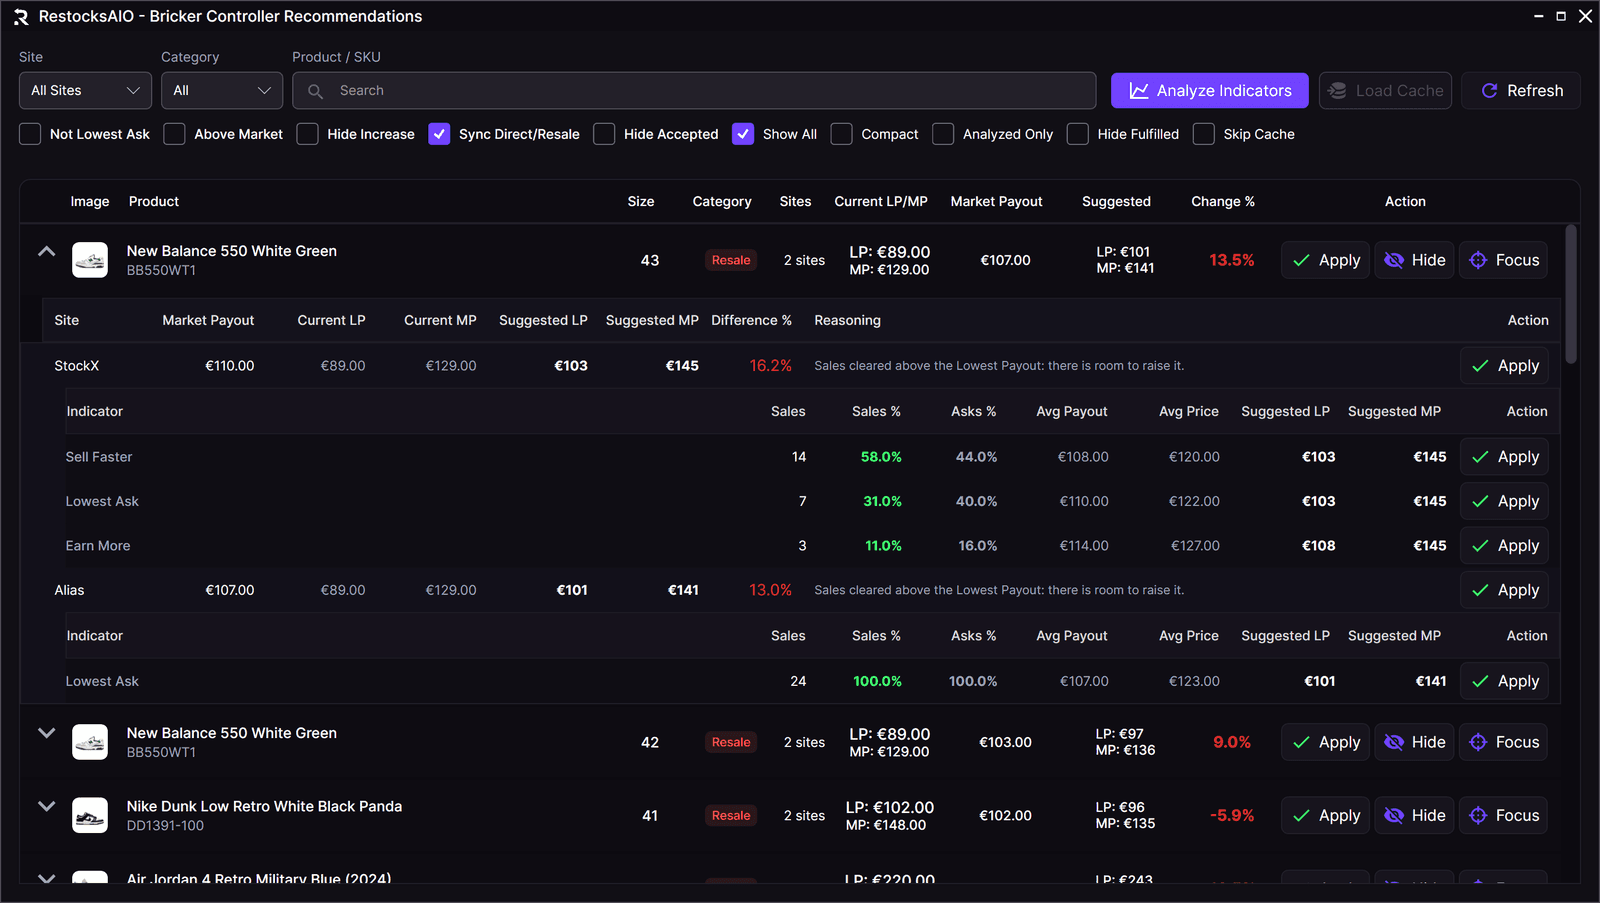The image size is (1600, 903).
Task: Apply suggestion for Nike Dunk Low Panda
Action: 1325,815
